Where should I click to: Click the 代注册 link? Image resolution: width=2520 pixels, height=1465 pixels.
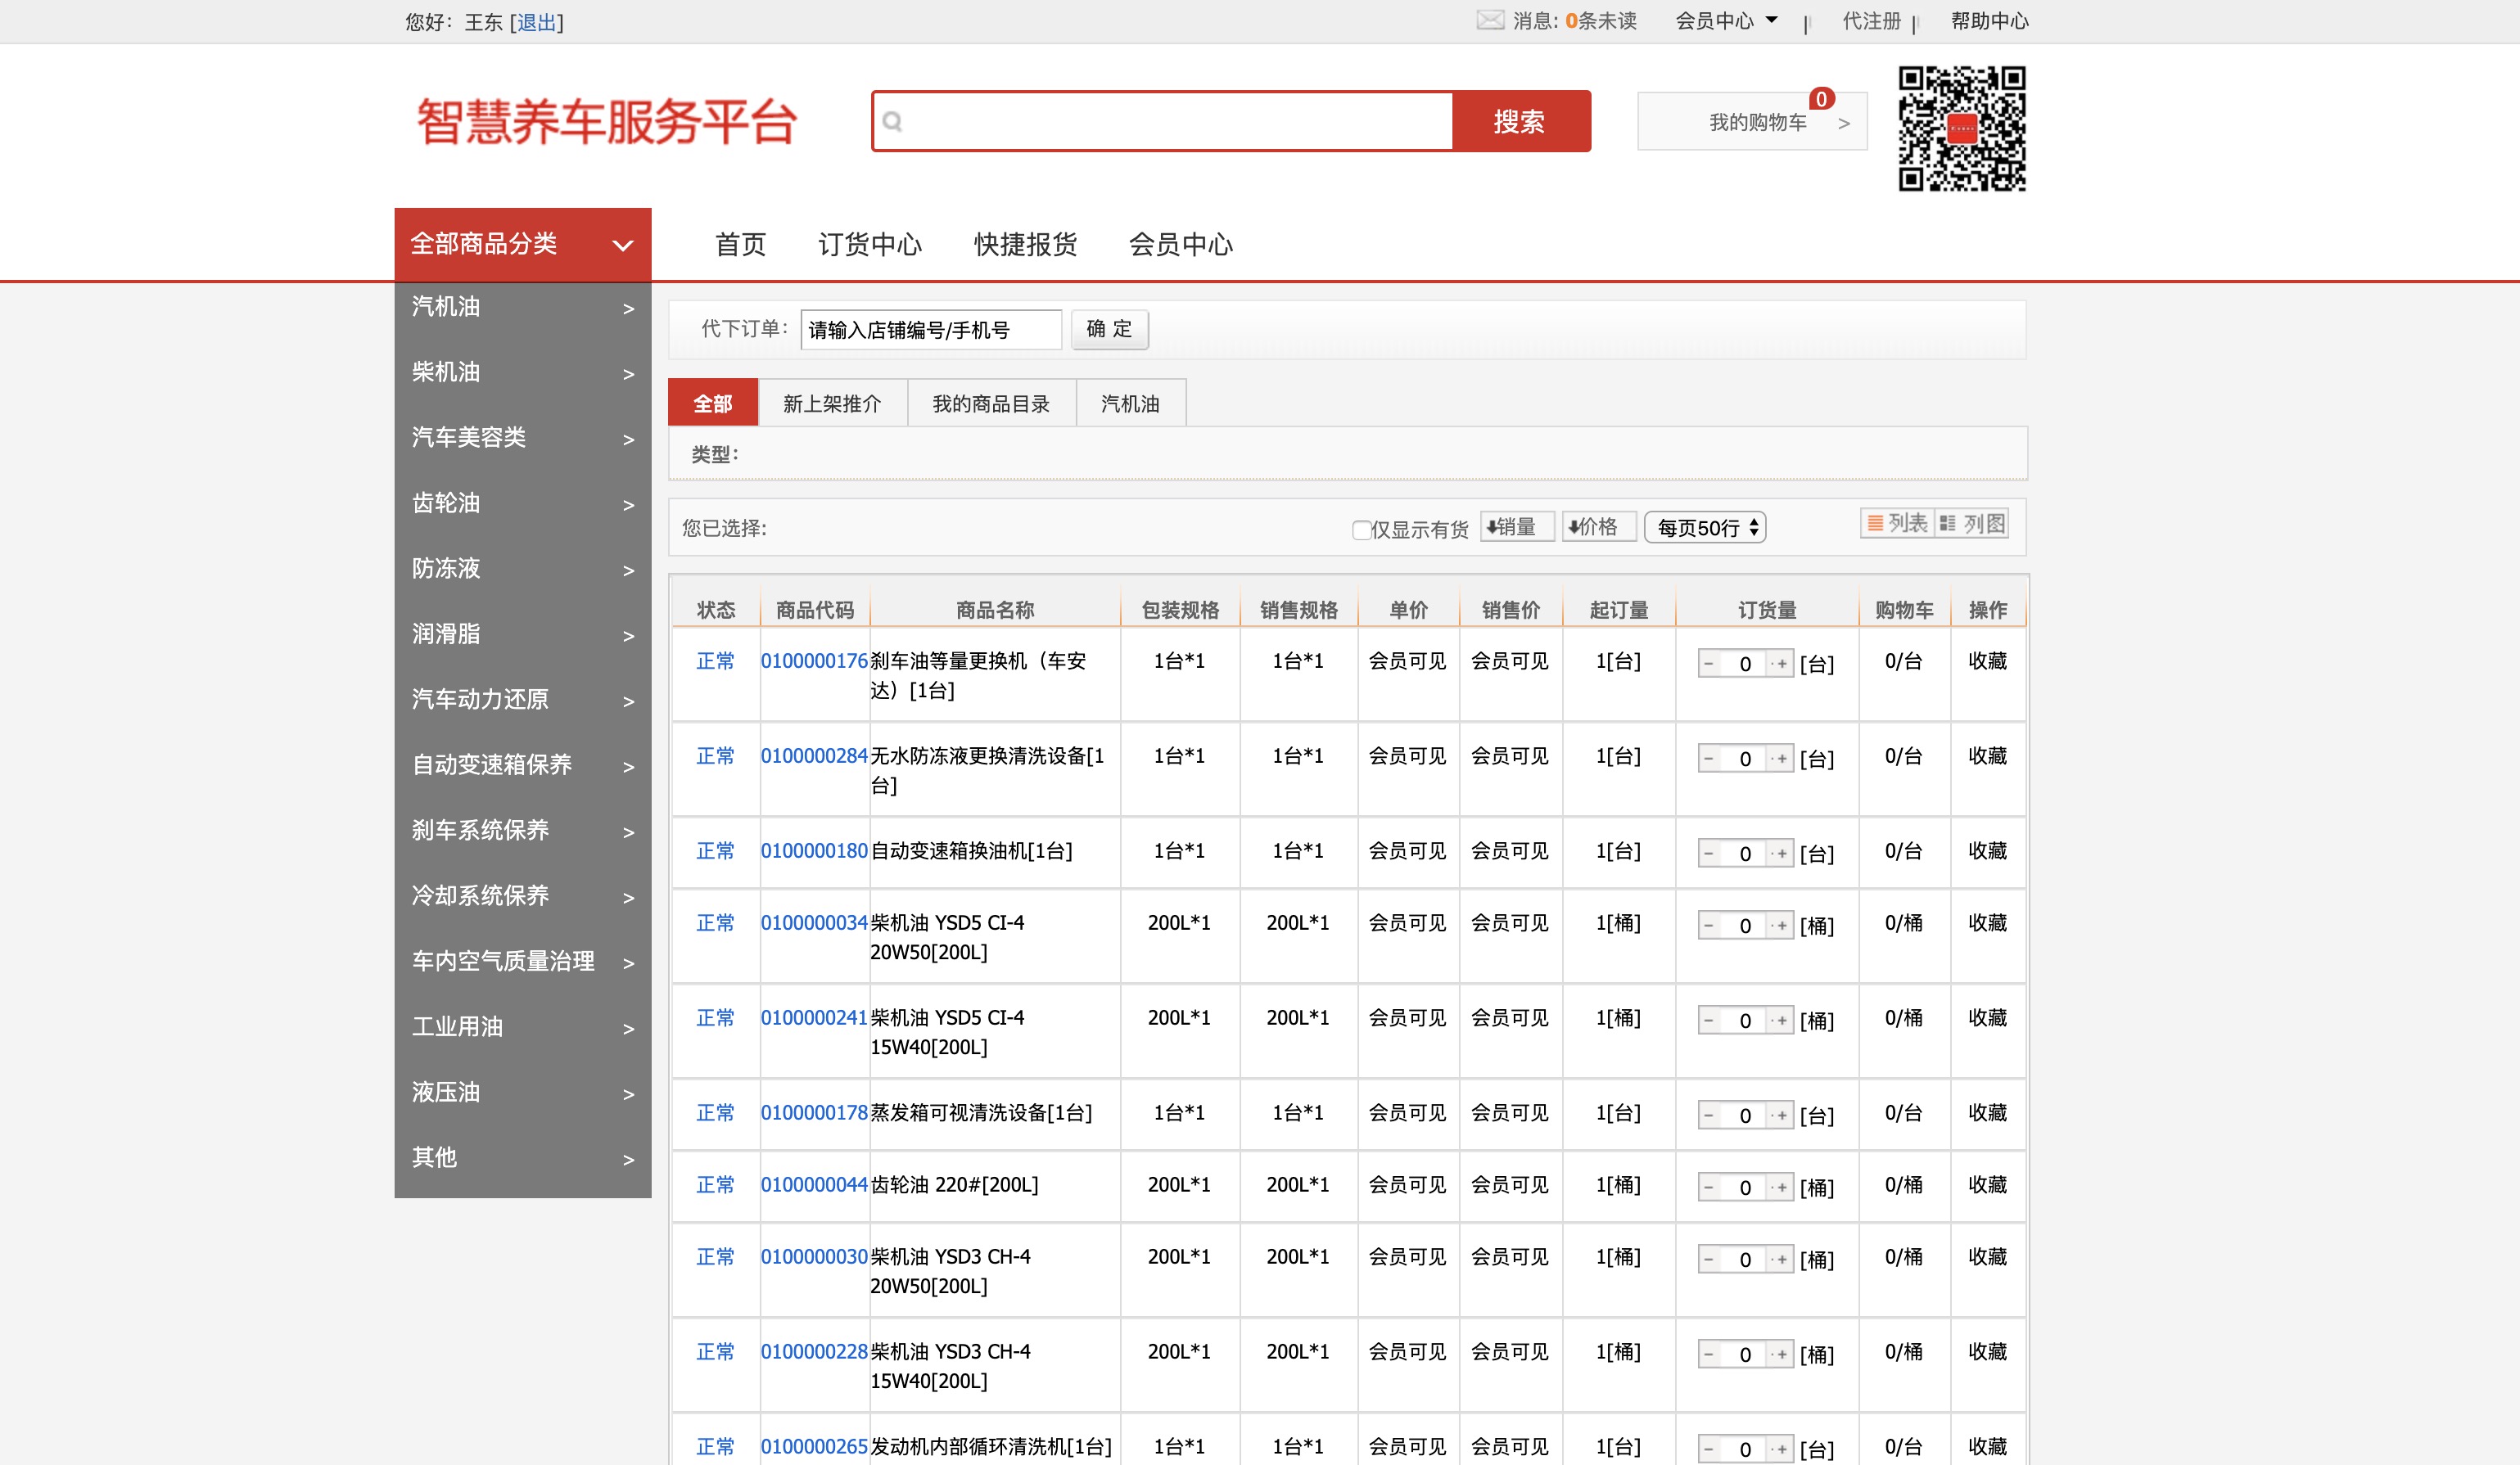[1871, 20]
